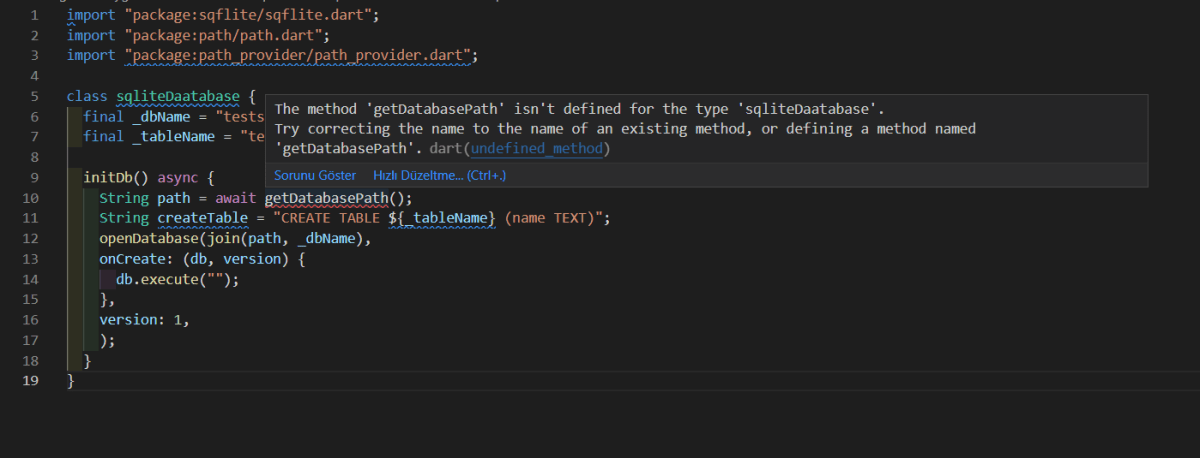This screenshot has width=1200, height=458.
Task: Click the "Try correcting the name" suggestion text
Action: click(x=624, y=129)
